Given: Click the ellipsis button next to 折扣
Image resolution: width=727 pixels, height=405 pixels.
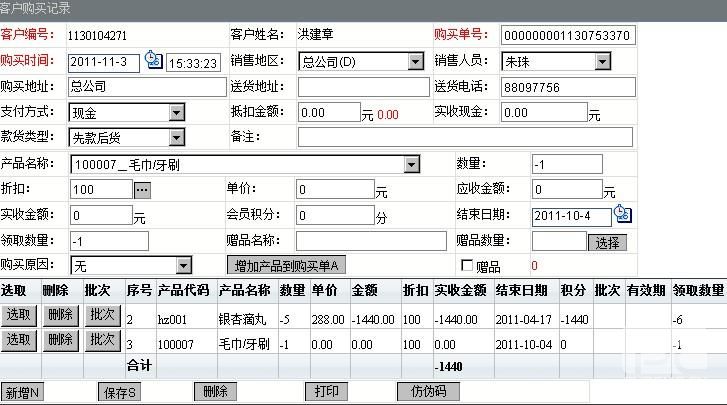Looking at the screenshot, I should 142,189.
